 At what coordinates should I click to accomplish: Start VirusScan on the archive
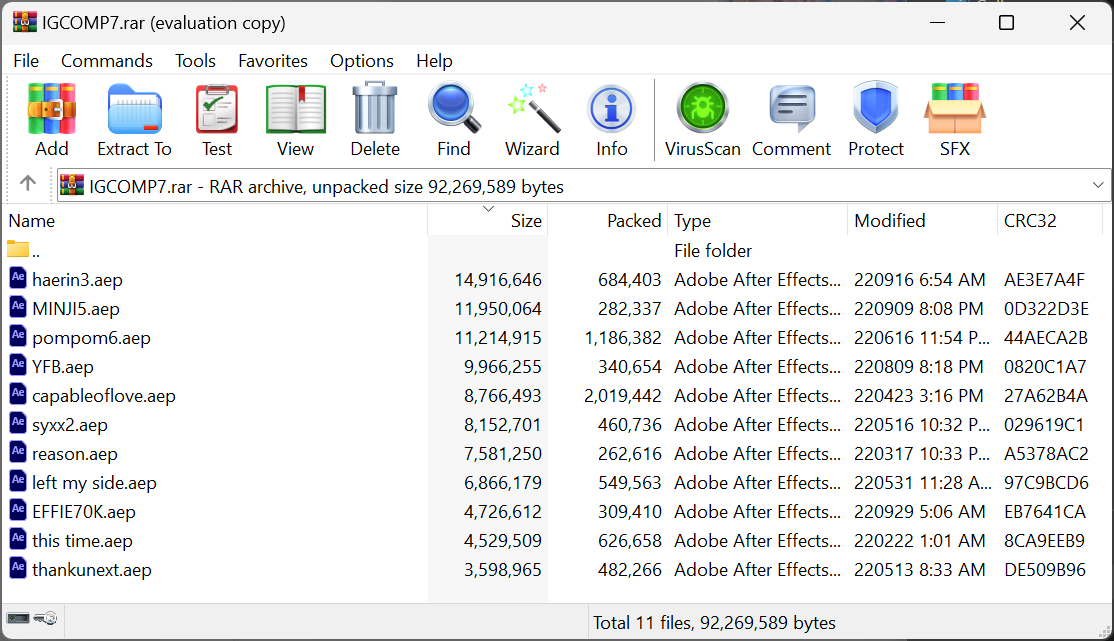(x=703, y=108)
